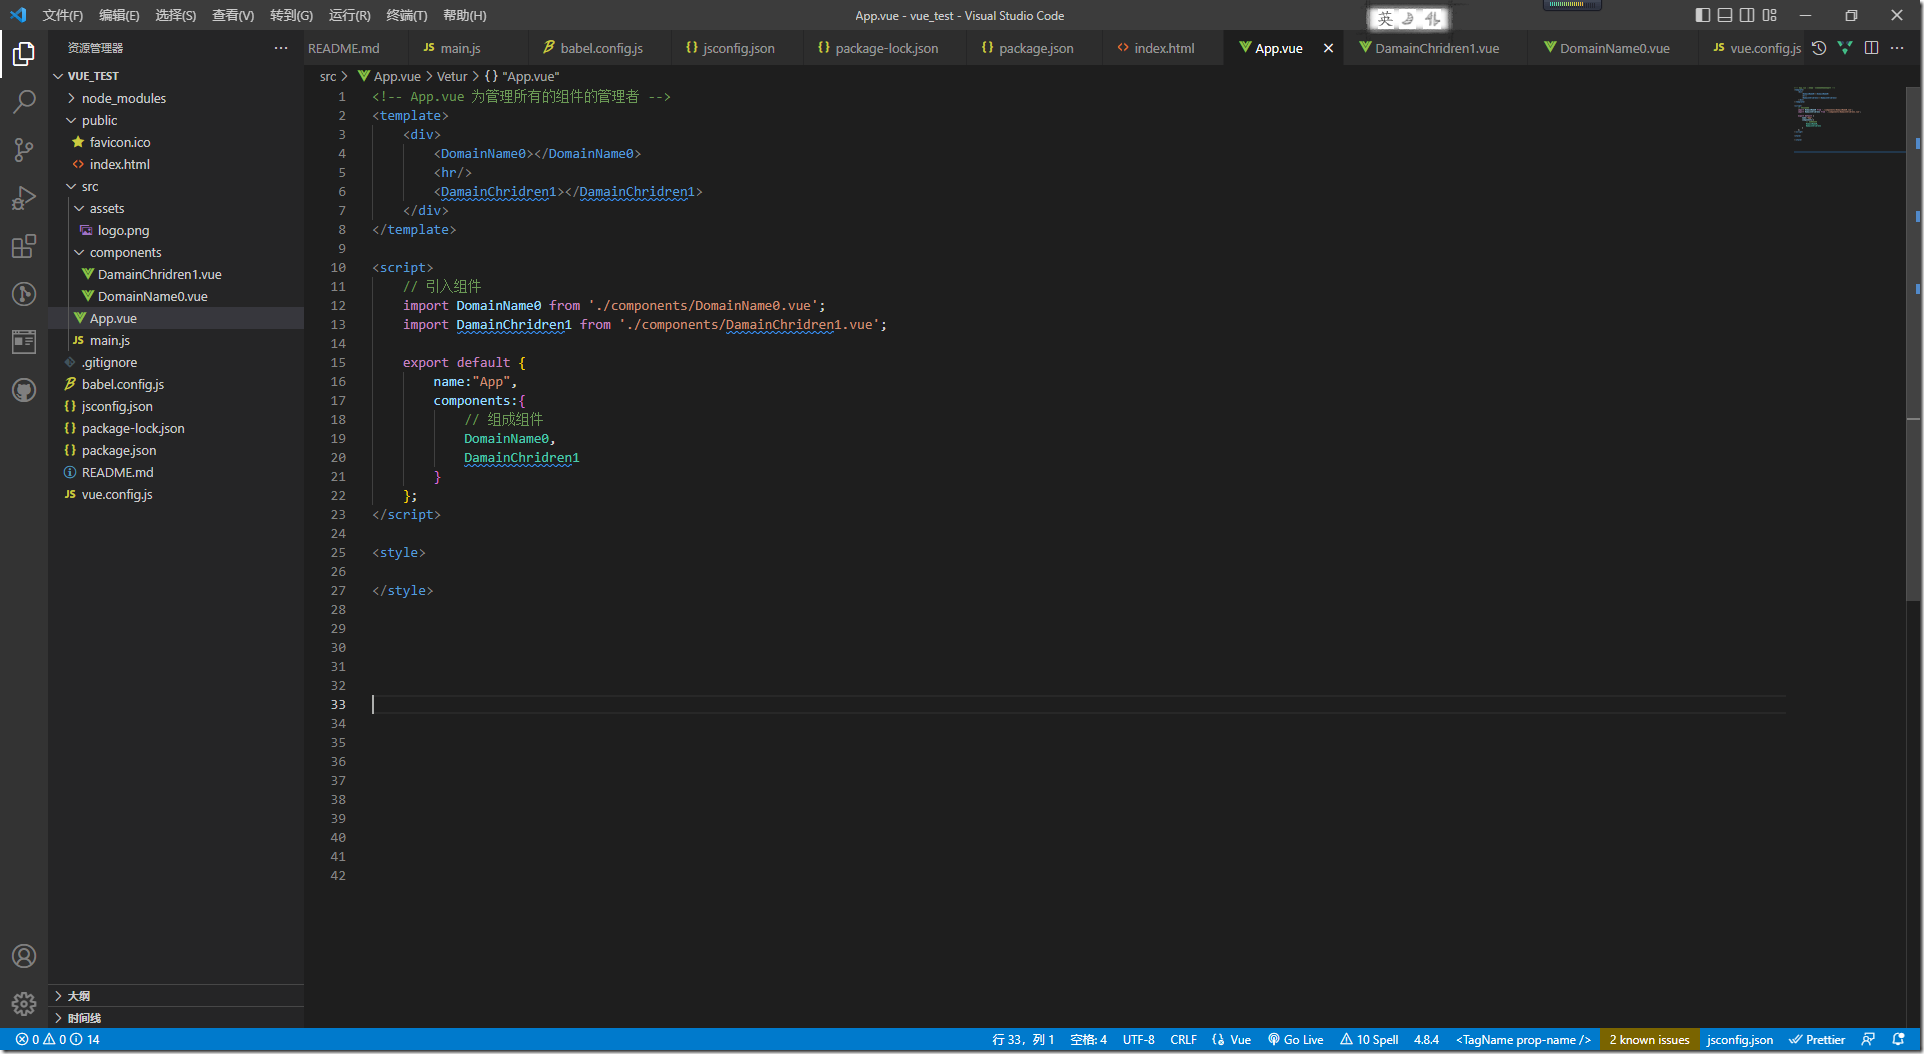
Task: Toggle bottom panel visibility
Action: [x=1725, y=15]
